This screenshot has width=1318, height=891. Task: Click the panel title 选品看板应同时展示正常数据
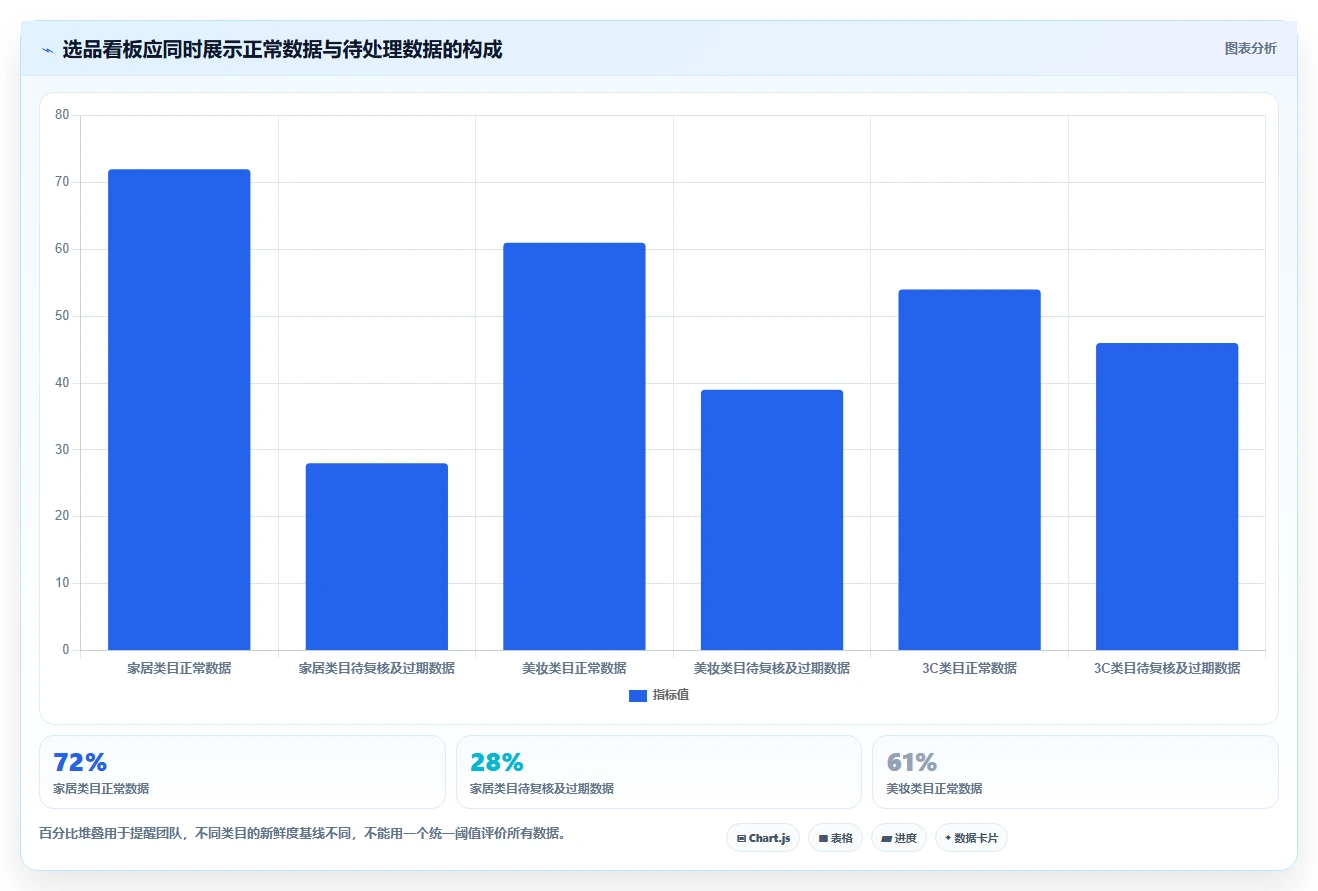coord(282,49)
